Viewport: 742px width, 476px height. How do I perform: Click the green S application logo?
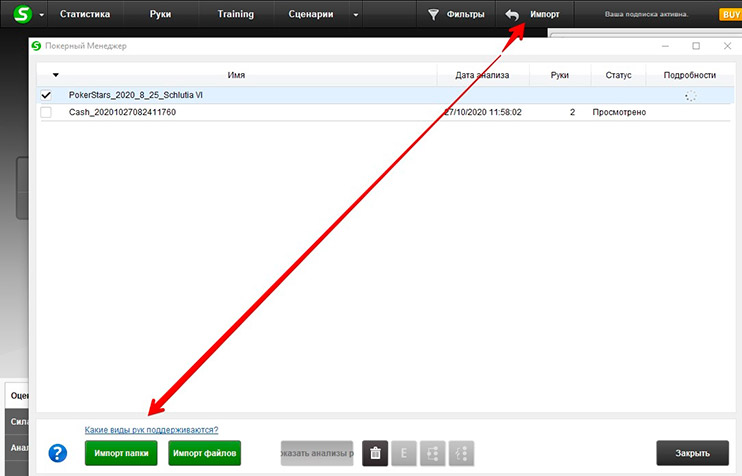click(18, 15)
